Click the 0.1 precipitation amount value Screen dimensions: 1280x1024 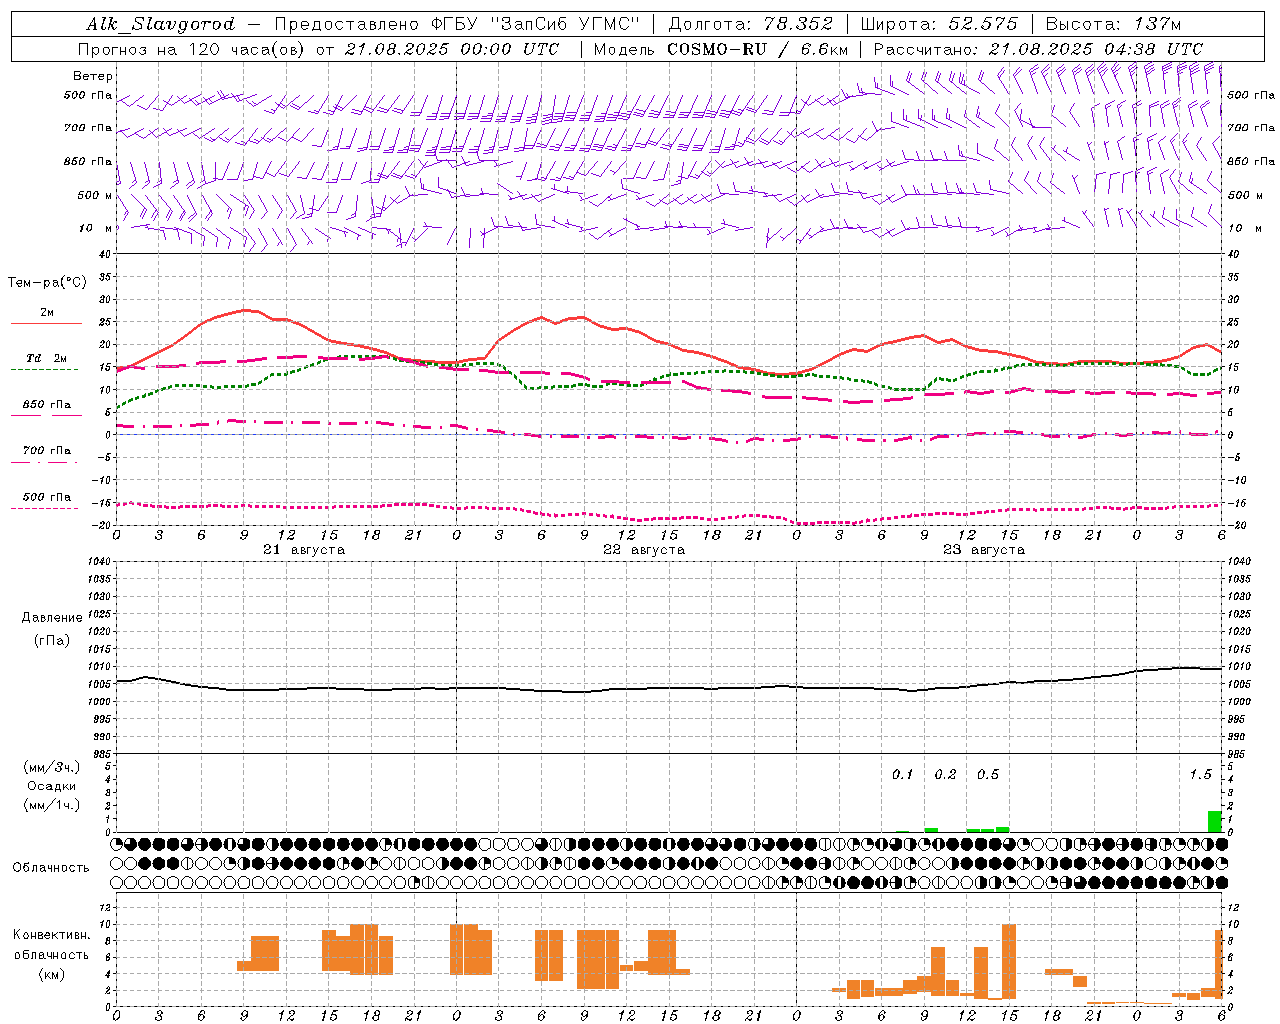tap(903, 774)
